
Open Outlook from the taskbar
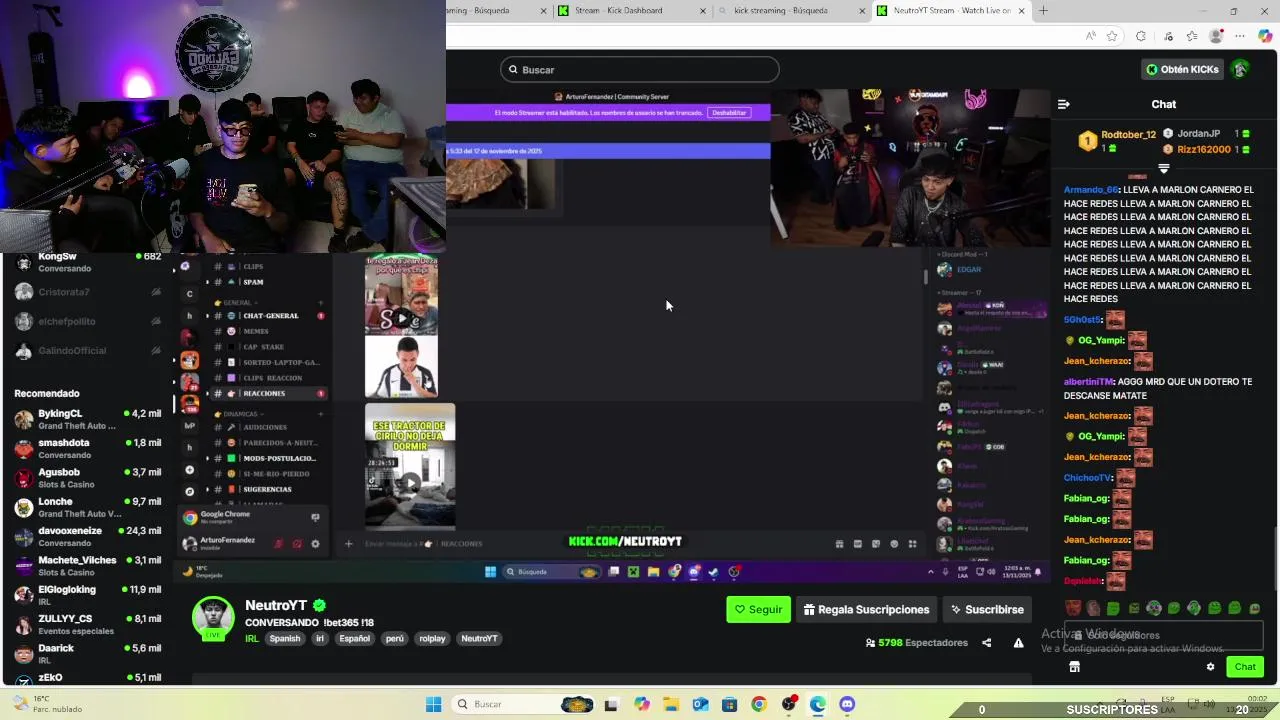coord(700,704)
